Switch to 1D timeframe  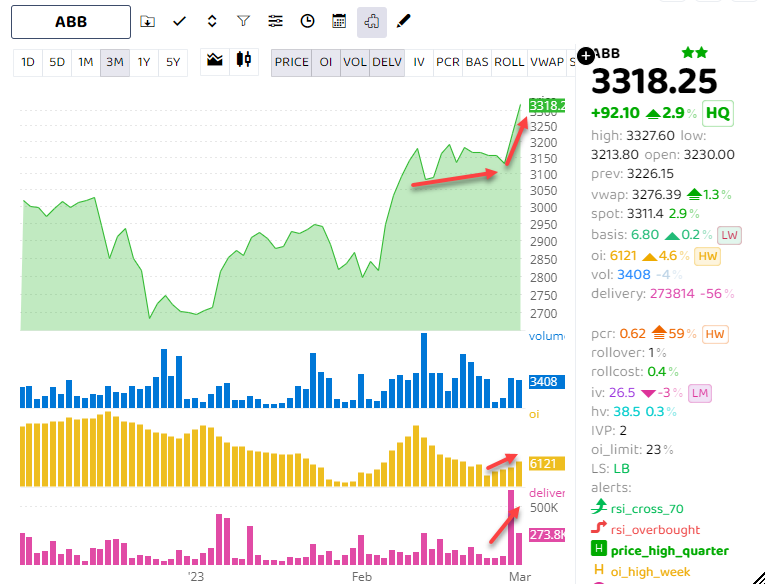[x=28, y=62]
